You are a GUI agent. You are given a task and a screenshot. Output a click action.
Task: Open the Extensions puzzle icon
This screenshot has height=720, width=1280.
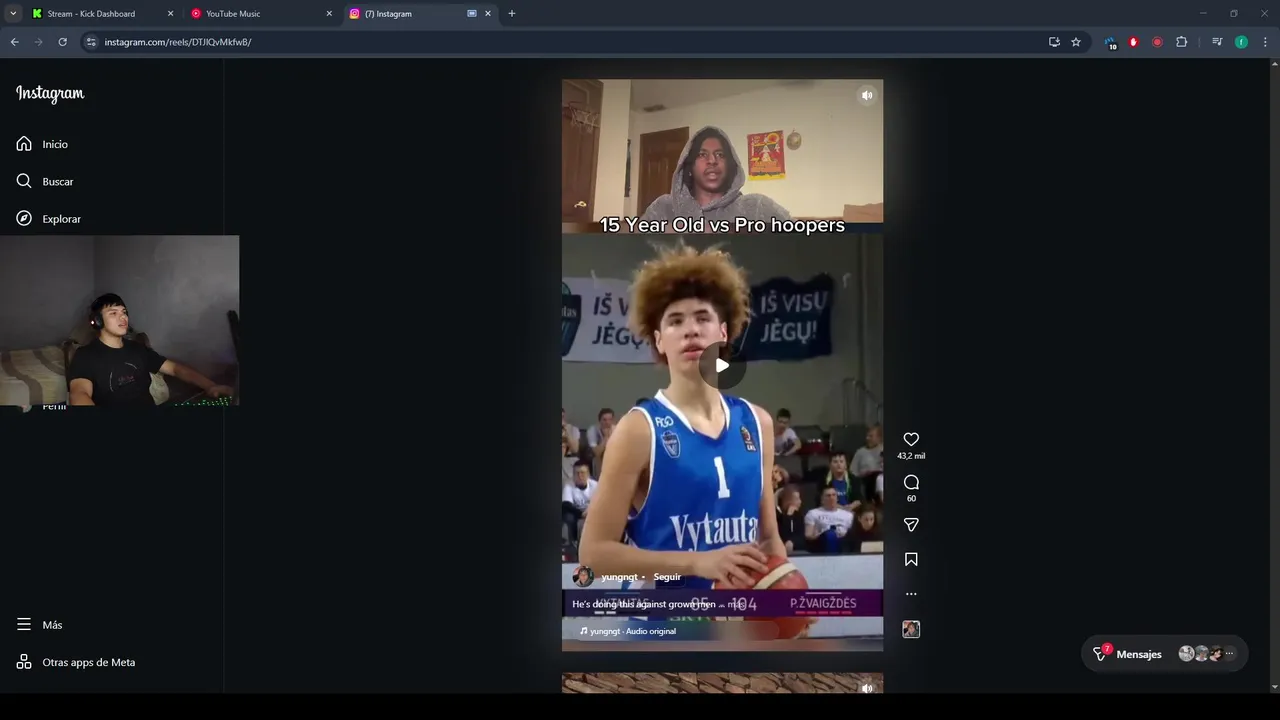[x=1181, y=42]
